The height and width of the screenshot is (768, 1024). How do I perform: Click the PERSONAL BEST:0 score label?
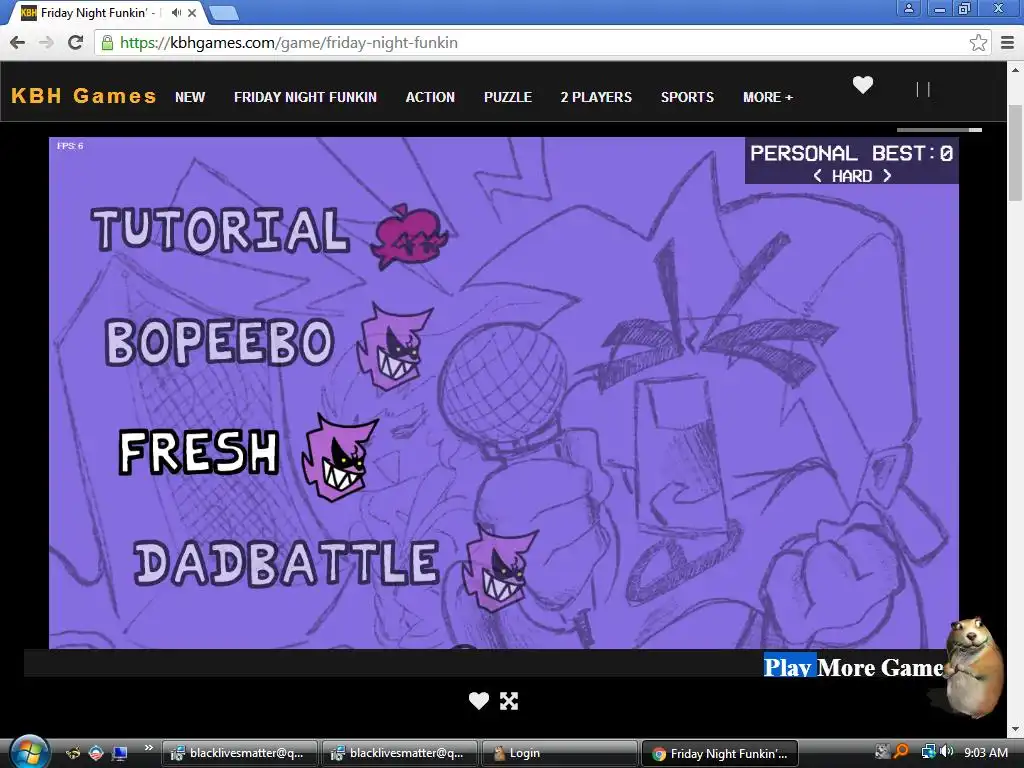click(x=851, y=153)
